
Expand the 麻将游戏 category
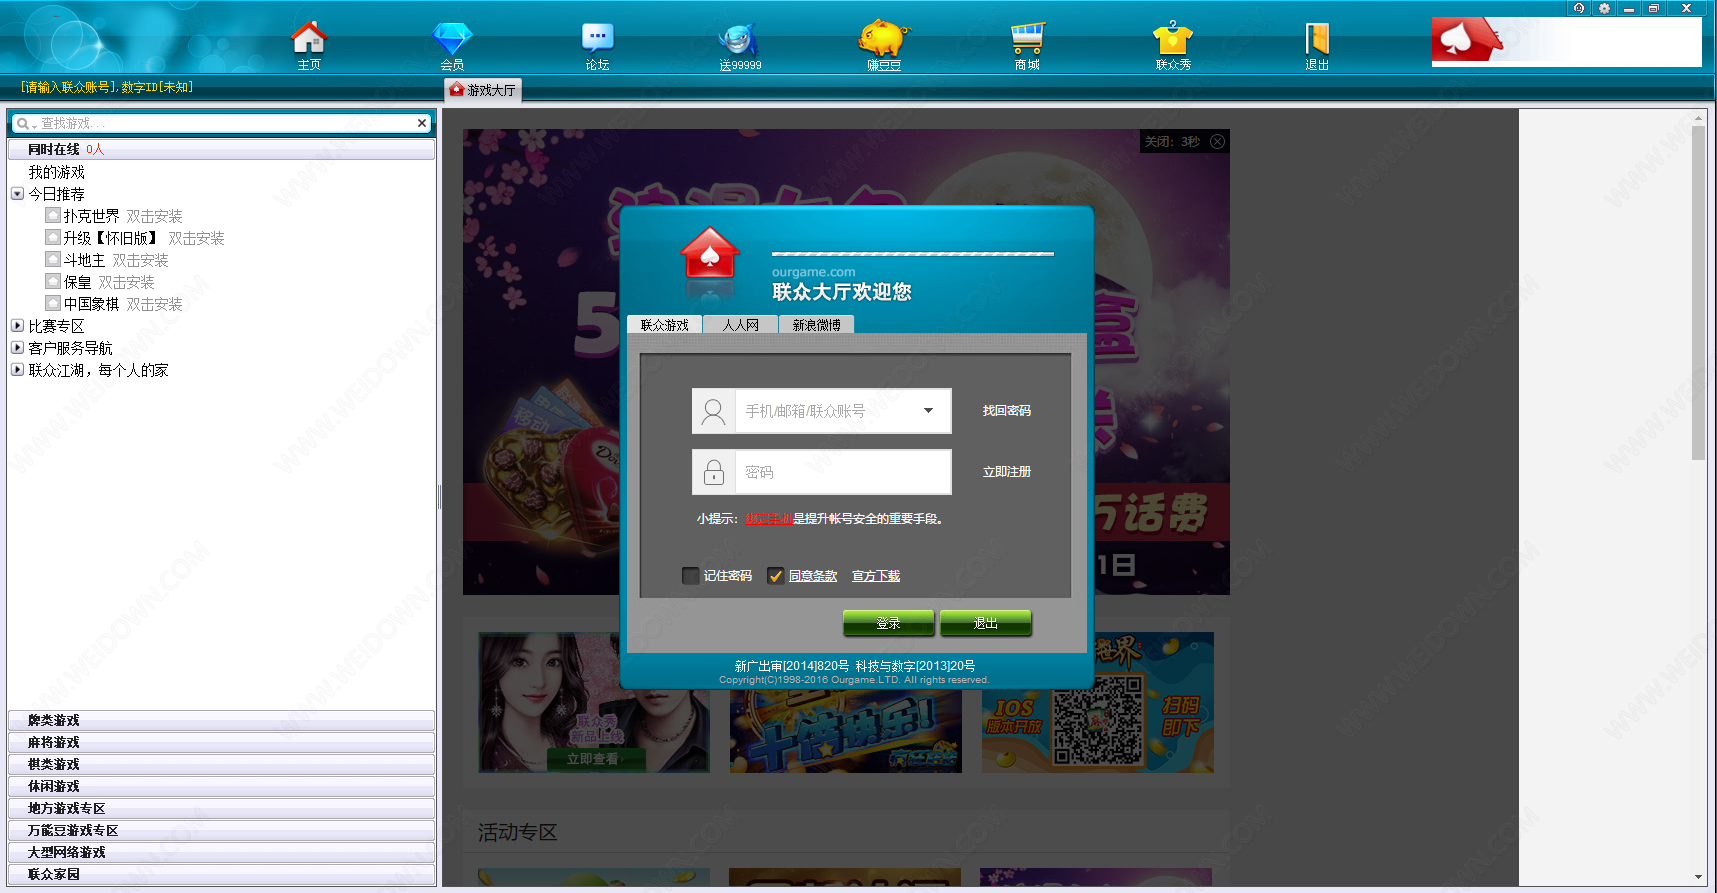click(221, 742)
